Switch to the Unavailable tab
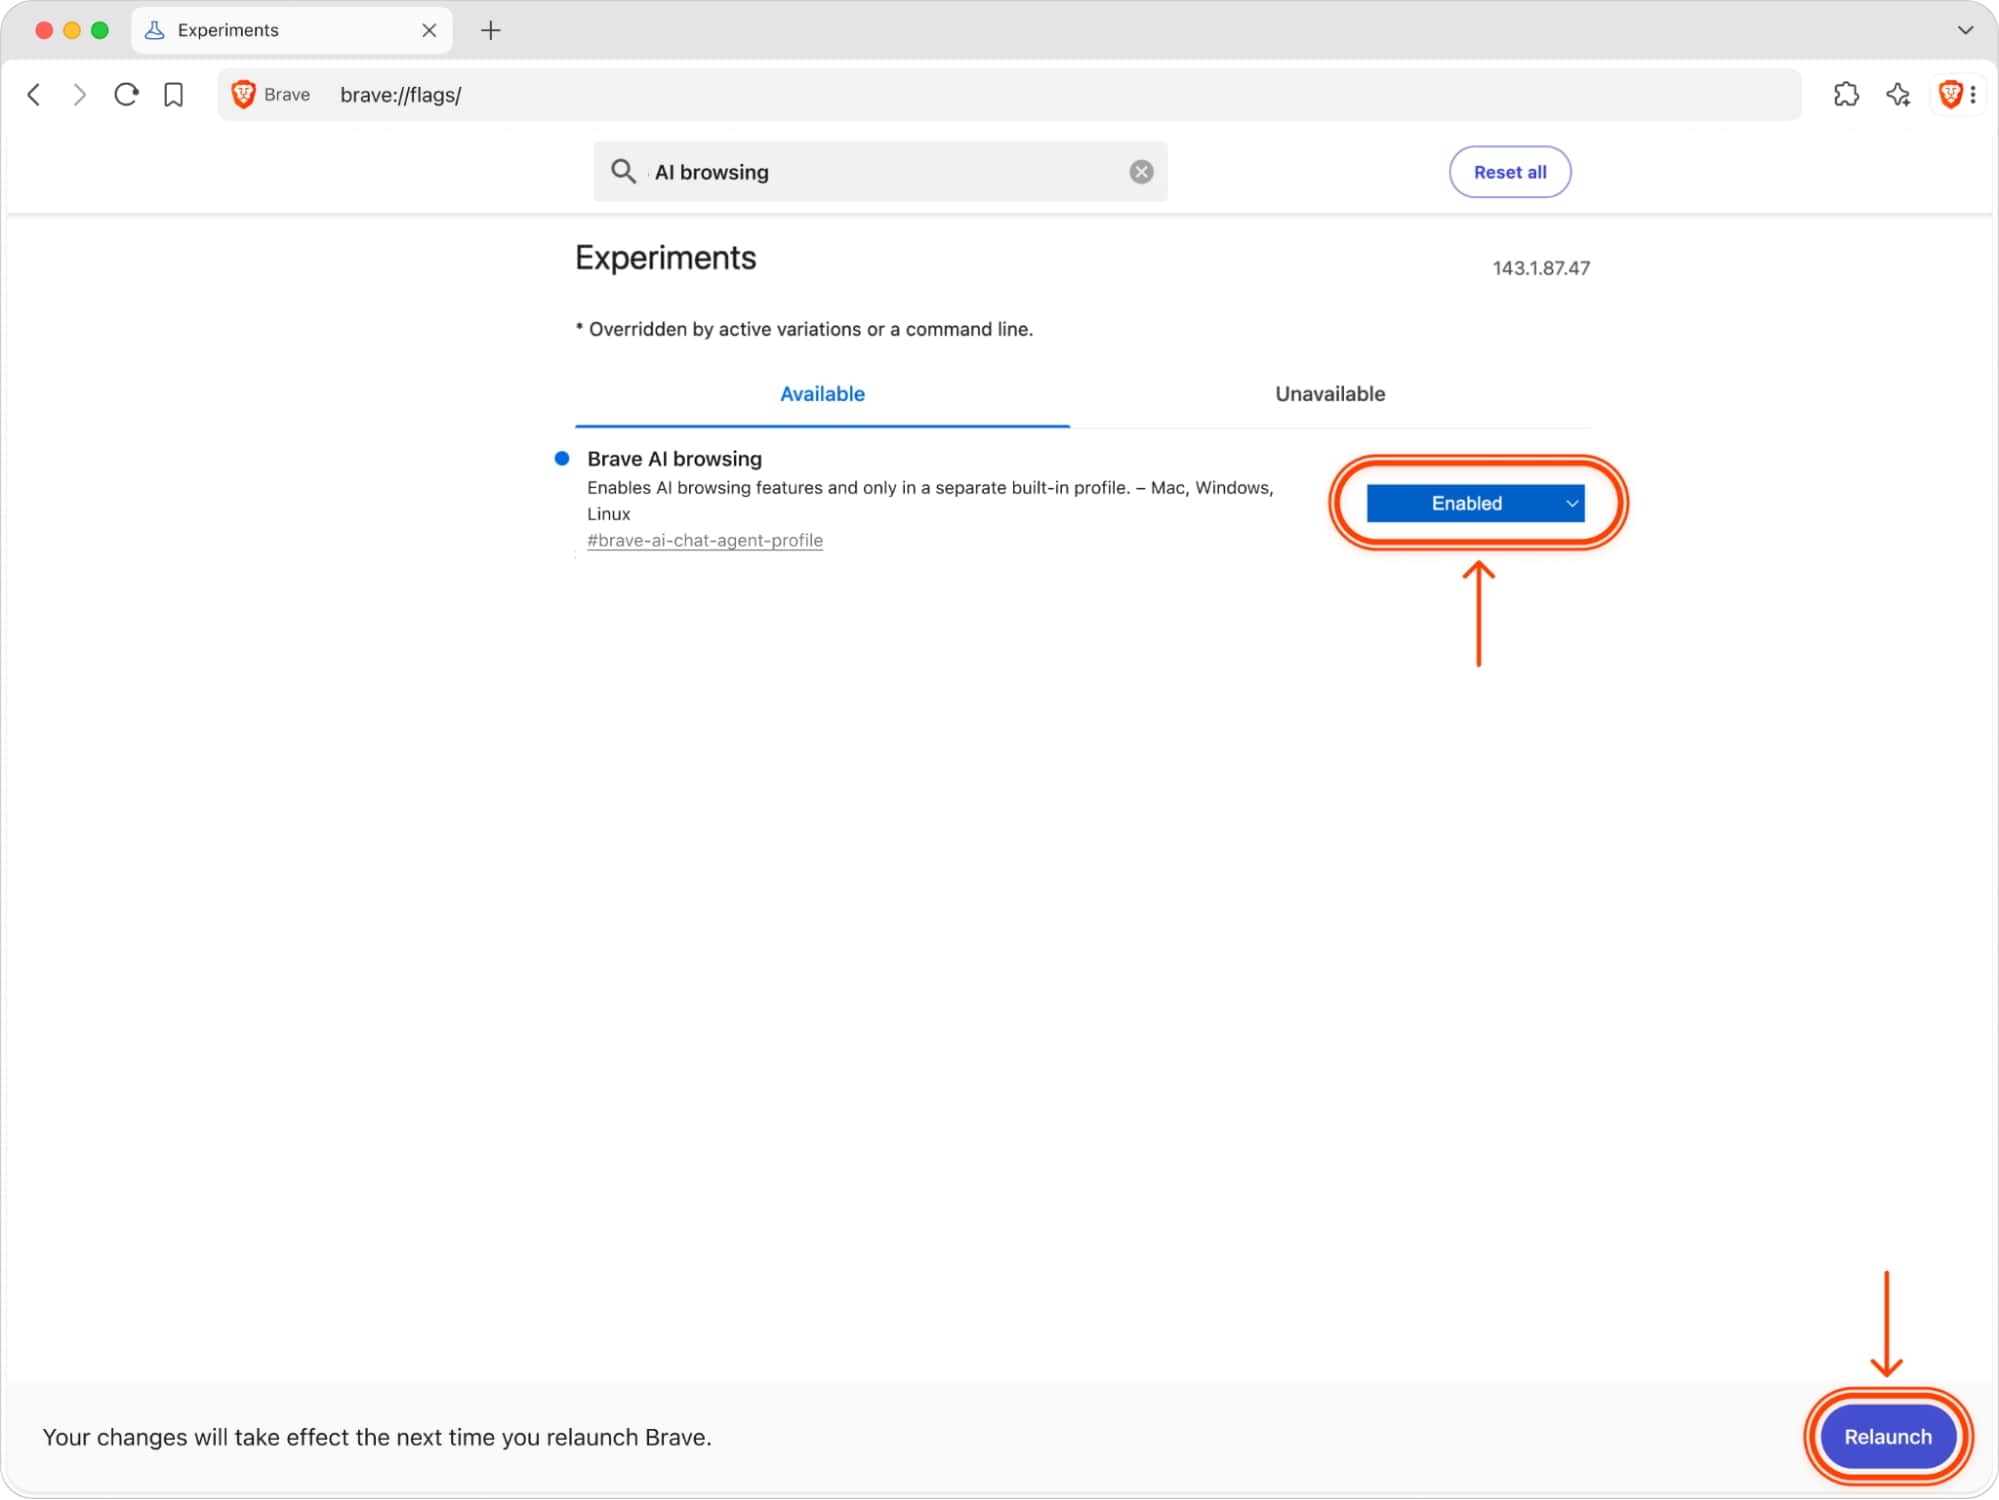The image size is (1999, 1500). pos(1329,394)
